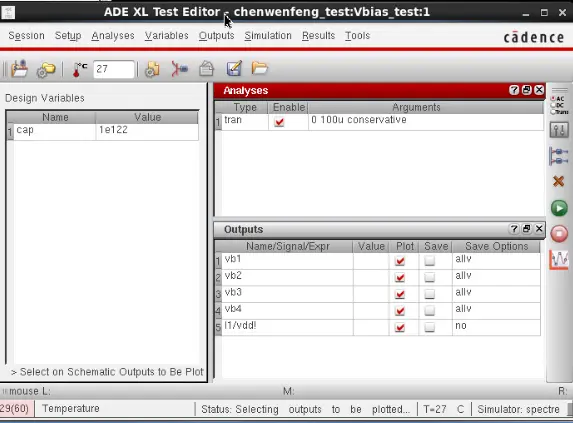The image size is (573, 423).
Task: Click the red netlist/stimuli toolbar icon
Action: coord(179,69)
